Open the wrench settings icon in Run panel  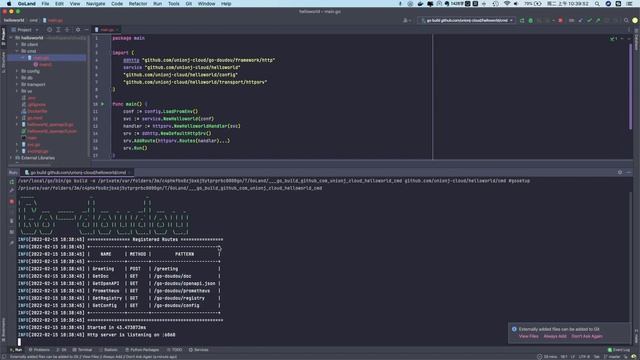tap(12, 191)
